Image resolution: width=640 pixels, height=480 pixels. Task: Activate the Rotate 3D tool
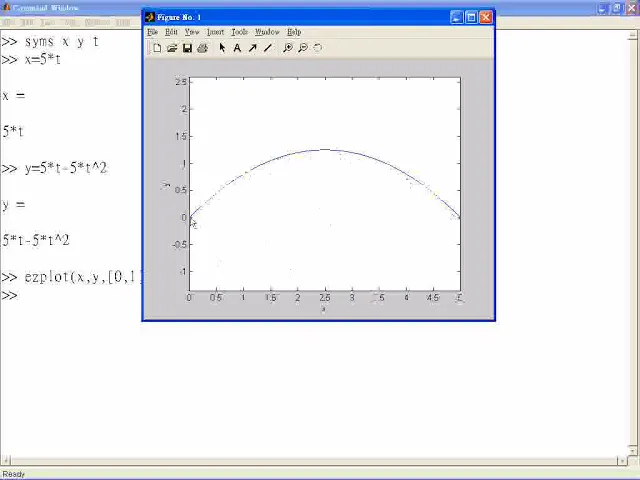(318, 48)
